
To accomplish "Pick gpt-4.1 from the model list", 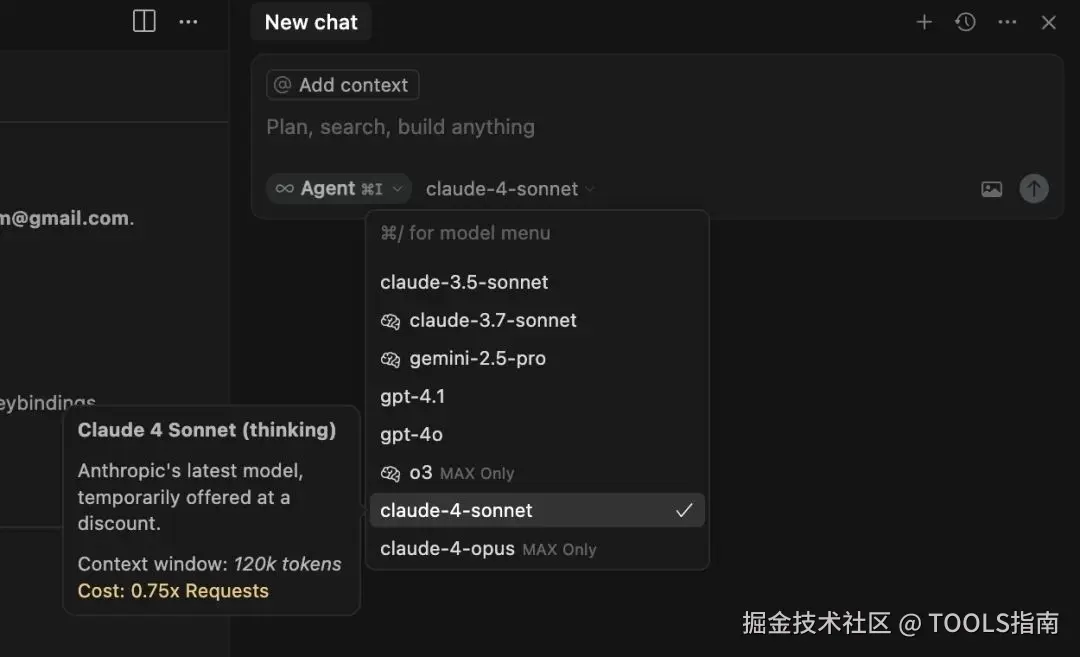I will tap(413, 396).
